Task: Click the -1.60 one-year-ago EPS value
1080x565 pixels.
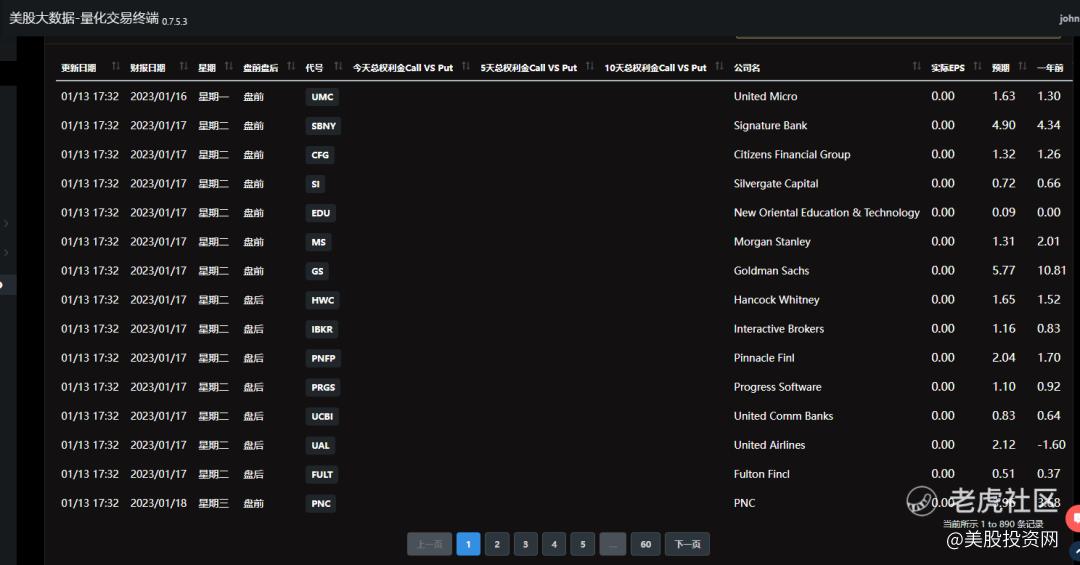Action: (x=1052, y=444)
